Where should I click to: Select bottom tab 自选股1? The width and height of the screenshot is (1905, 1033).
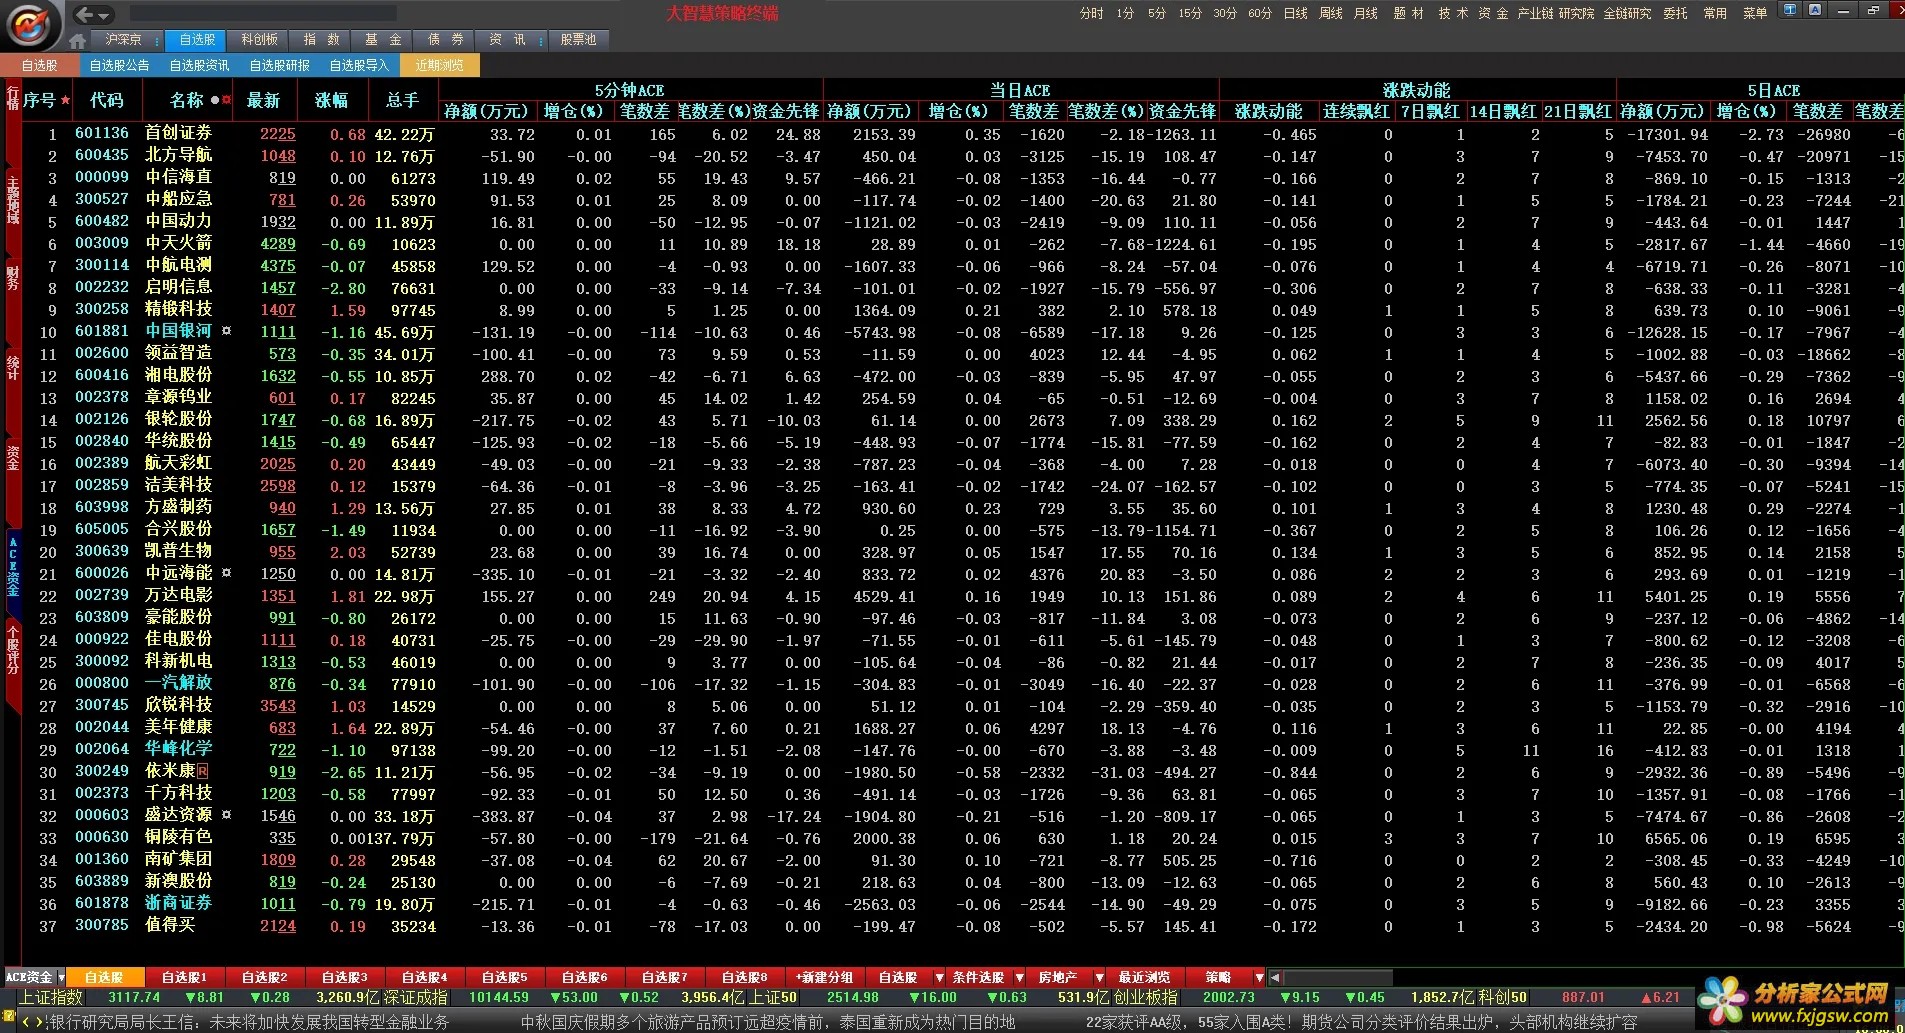point(184,977)
